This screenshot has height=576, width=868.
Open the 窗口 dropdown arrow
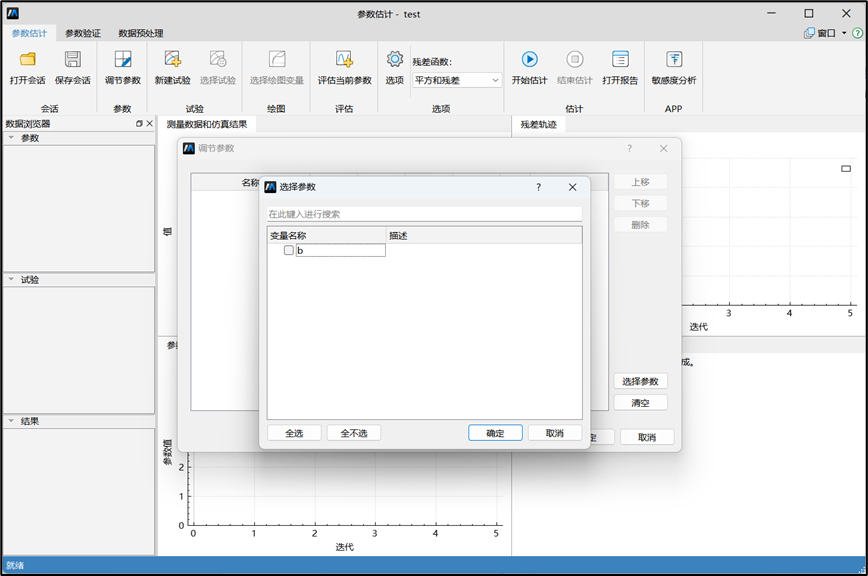844,33
